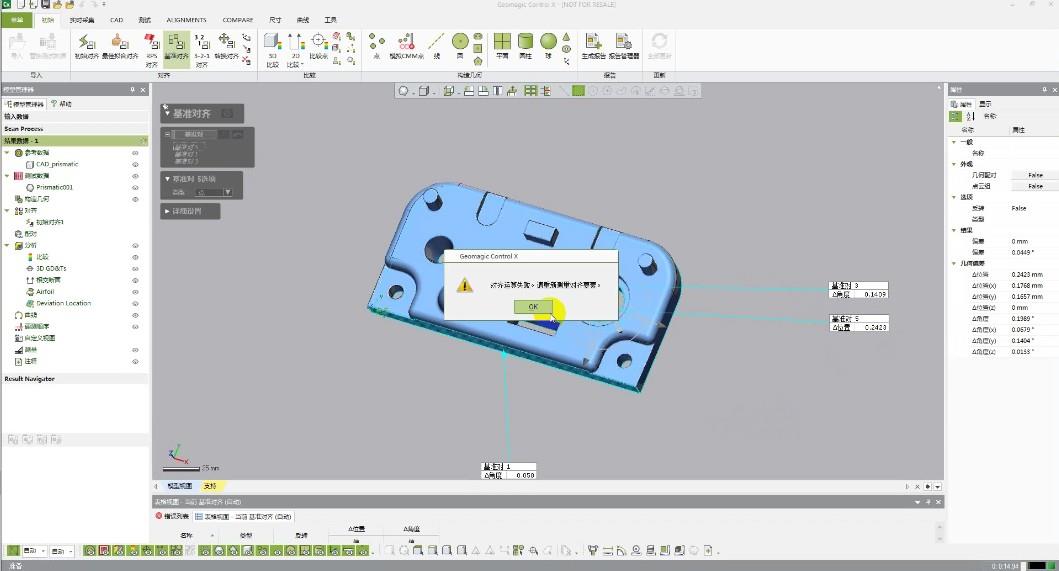Open the Result Navigator section

[74, 379]
